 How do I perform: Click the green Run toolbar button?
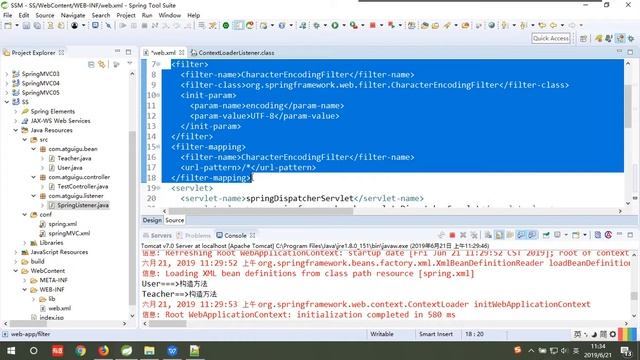click(x=335, y=25)
